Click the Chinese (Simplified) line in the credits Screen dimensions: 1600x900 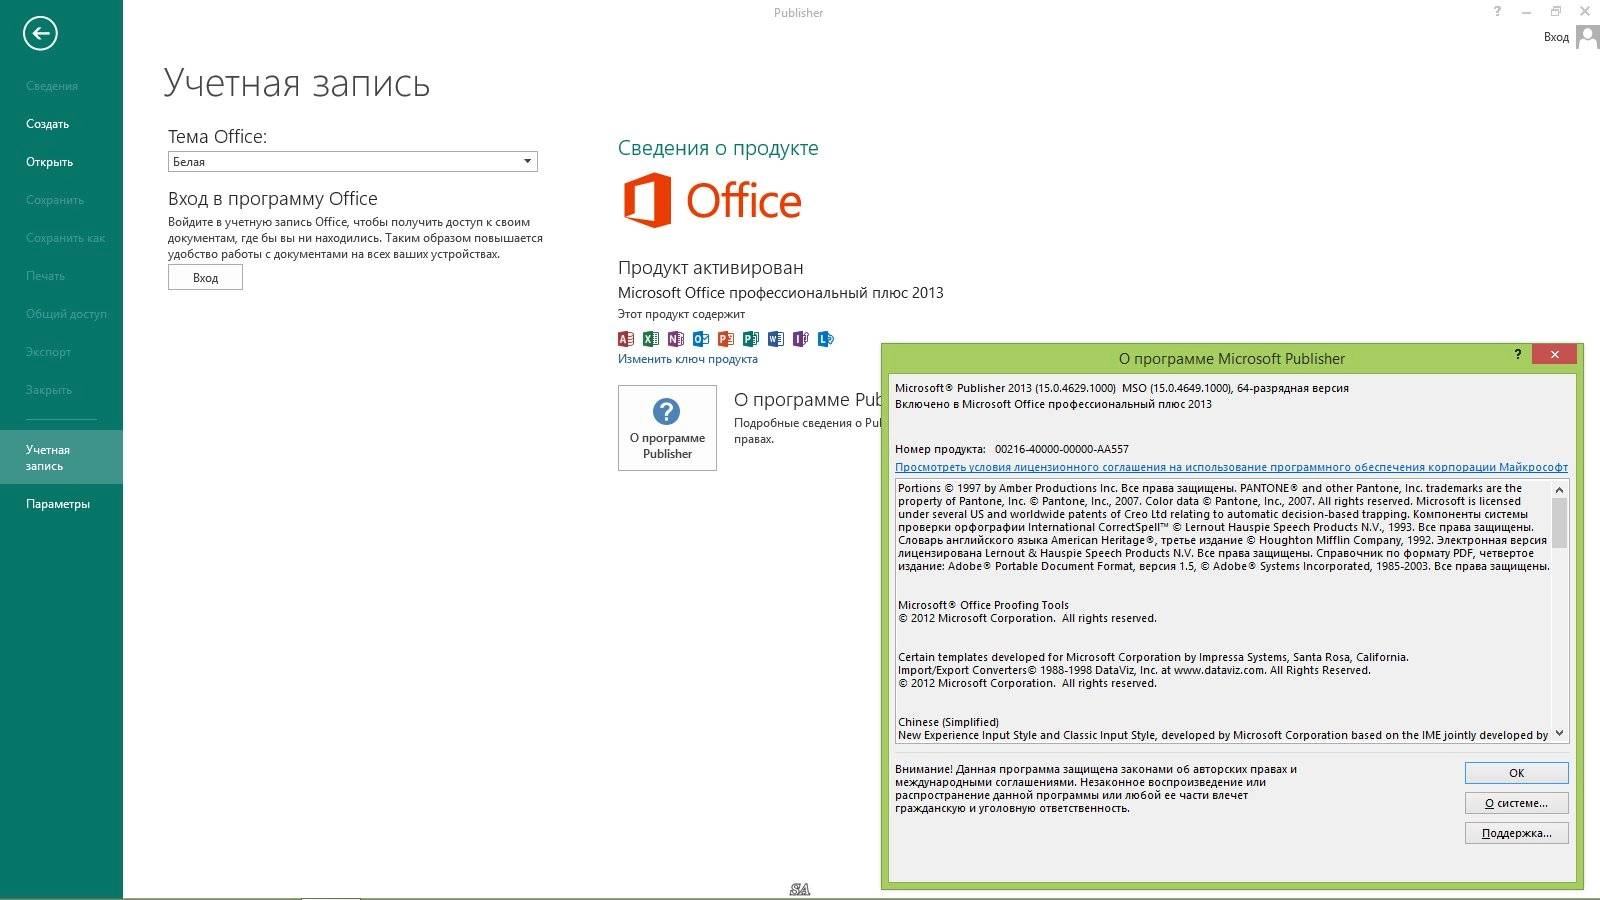click(948, 722)
